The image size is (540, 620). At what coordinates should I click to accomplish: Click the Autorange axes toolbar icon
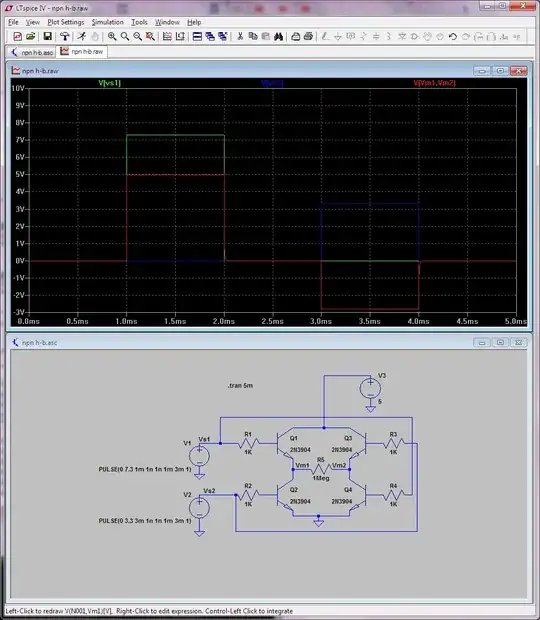(x=167, y=36)
